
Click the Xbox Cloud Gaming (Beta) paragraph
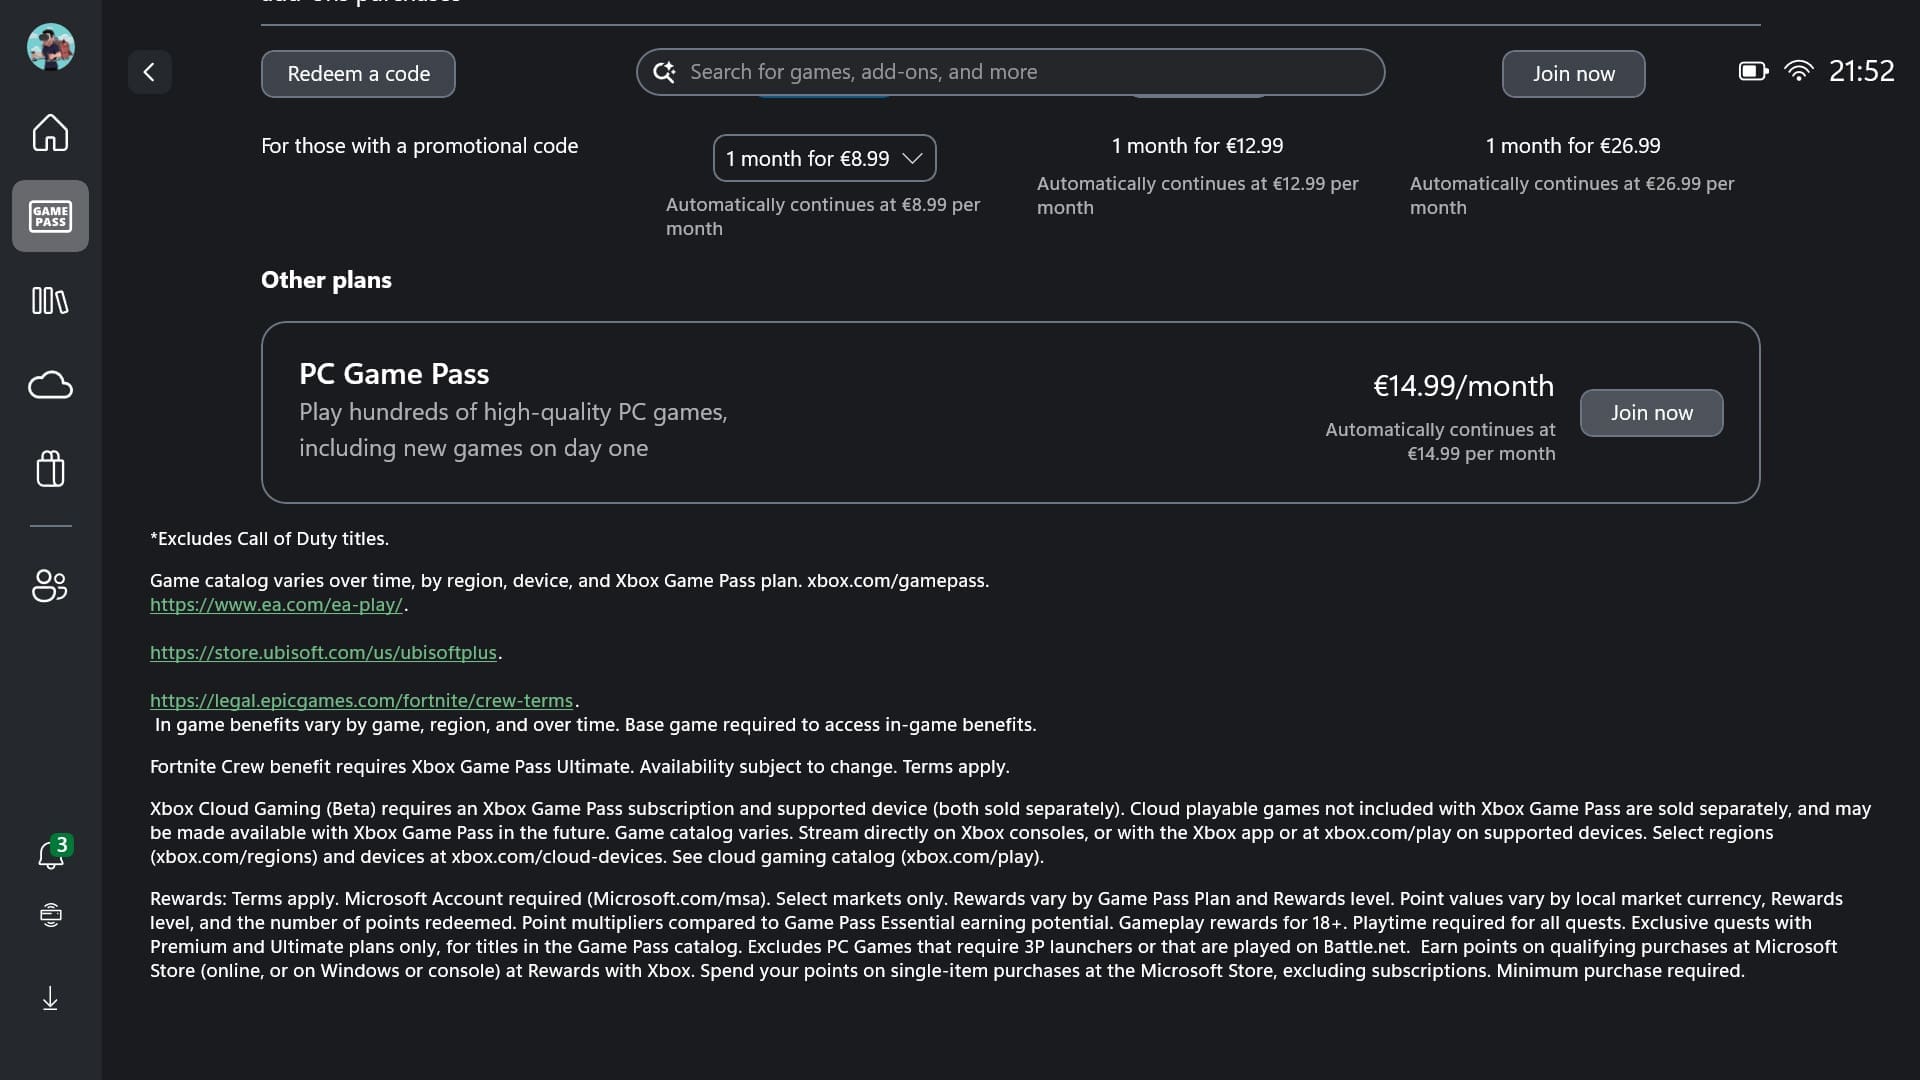click(x=1010, y=833)
